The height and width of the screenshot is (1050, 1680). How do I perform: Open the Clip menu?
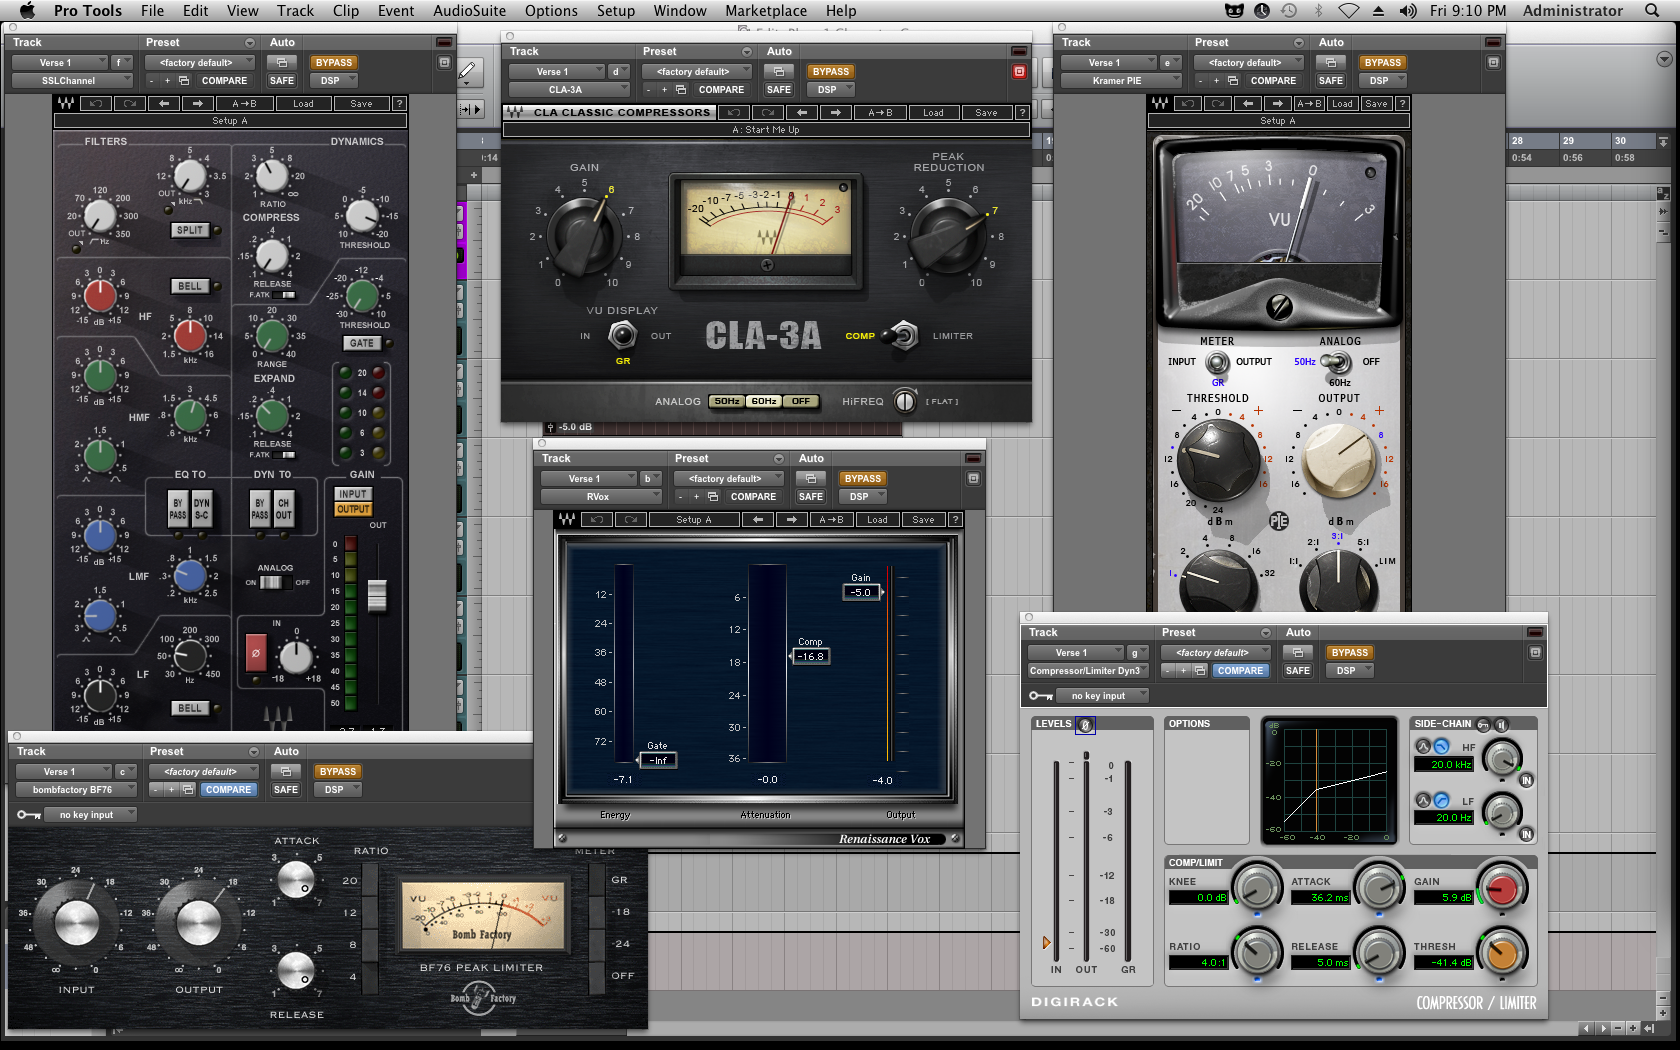click(x=346, y=11)
